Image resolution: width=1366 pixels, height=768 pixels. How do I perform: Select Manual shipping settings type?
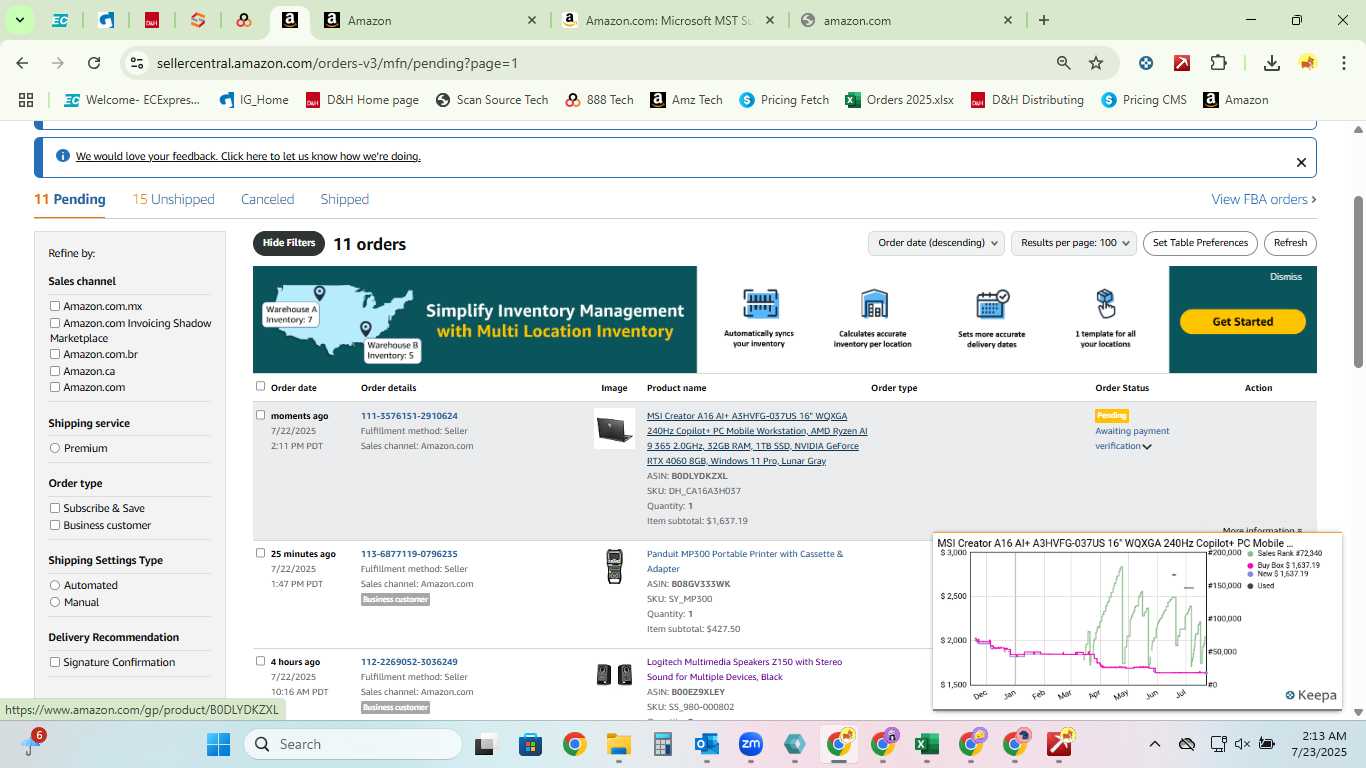click(55, 602)
